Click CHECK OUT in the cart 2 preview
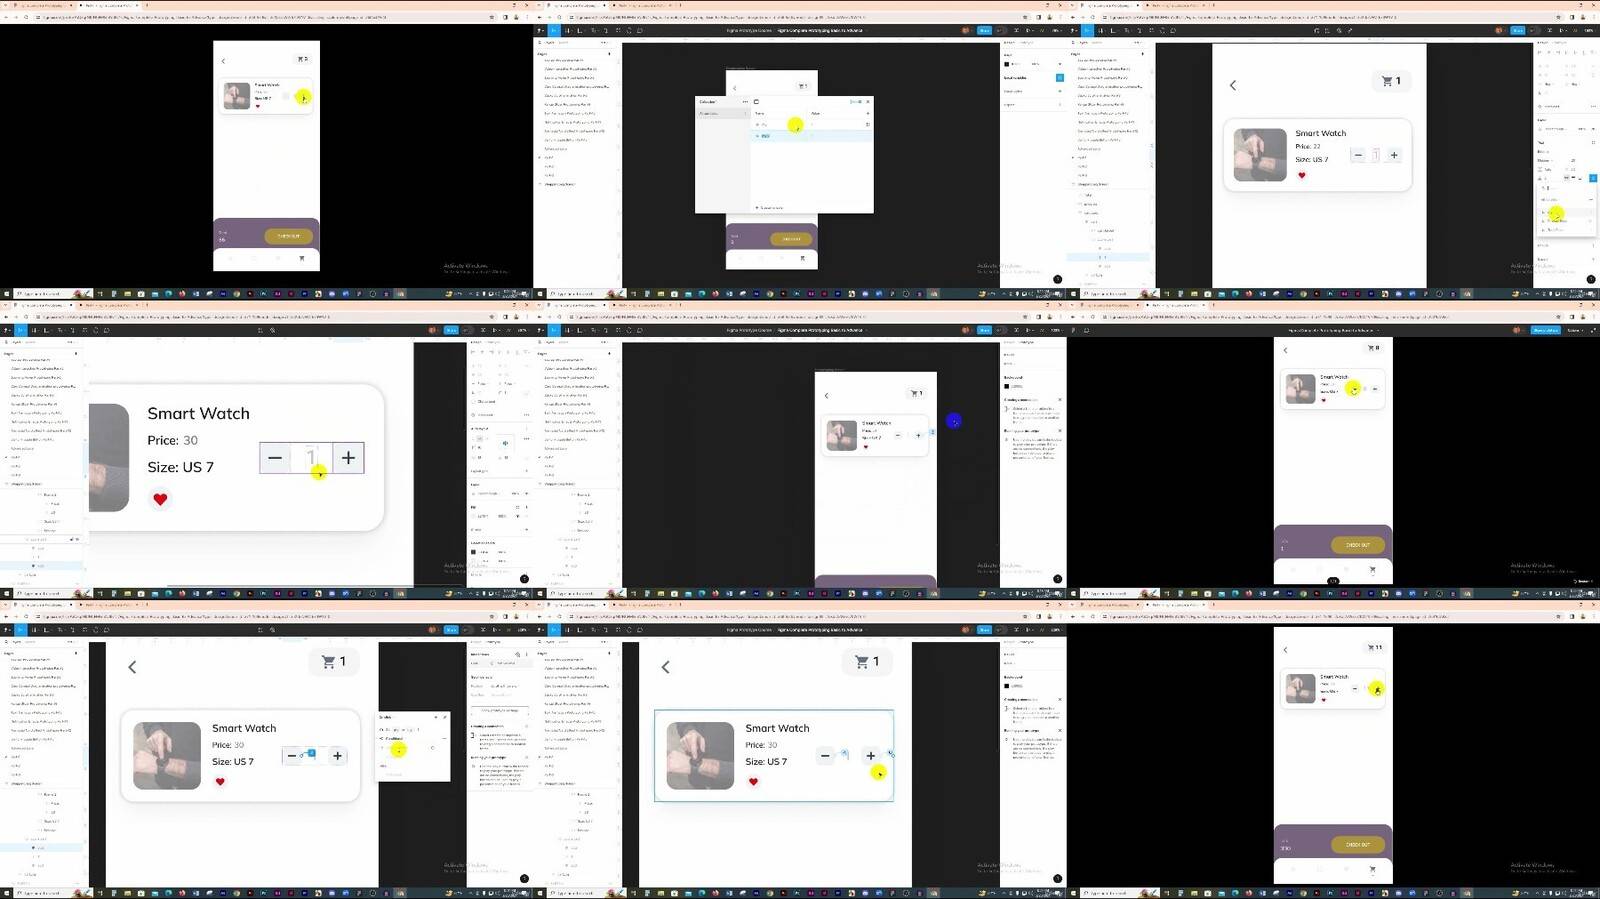 click(288, 236)
